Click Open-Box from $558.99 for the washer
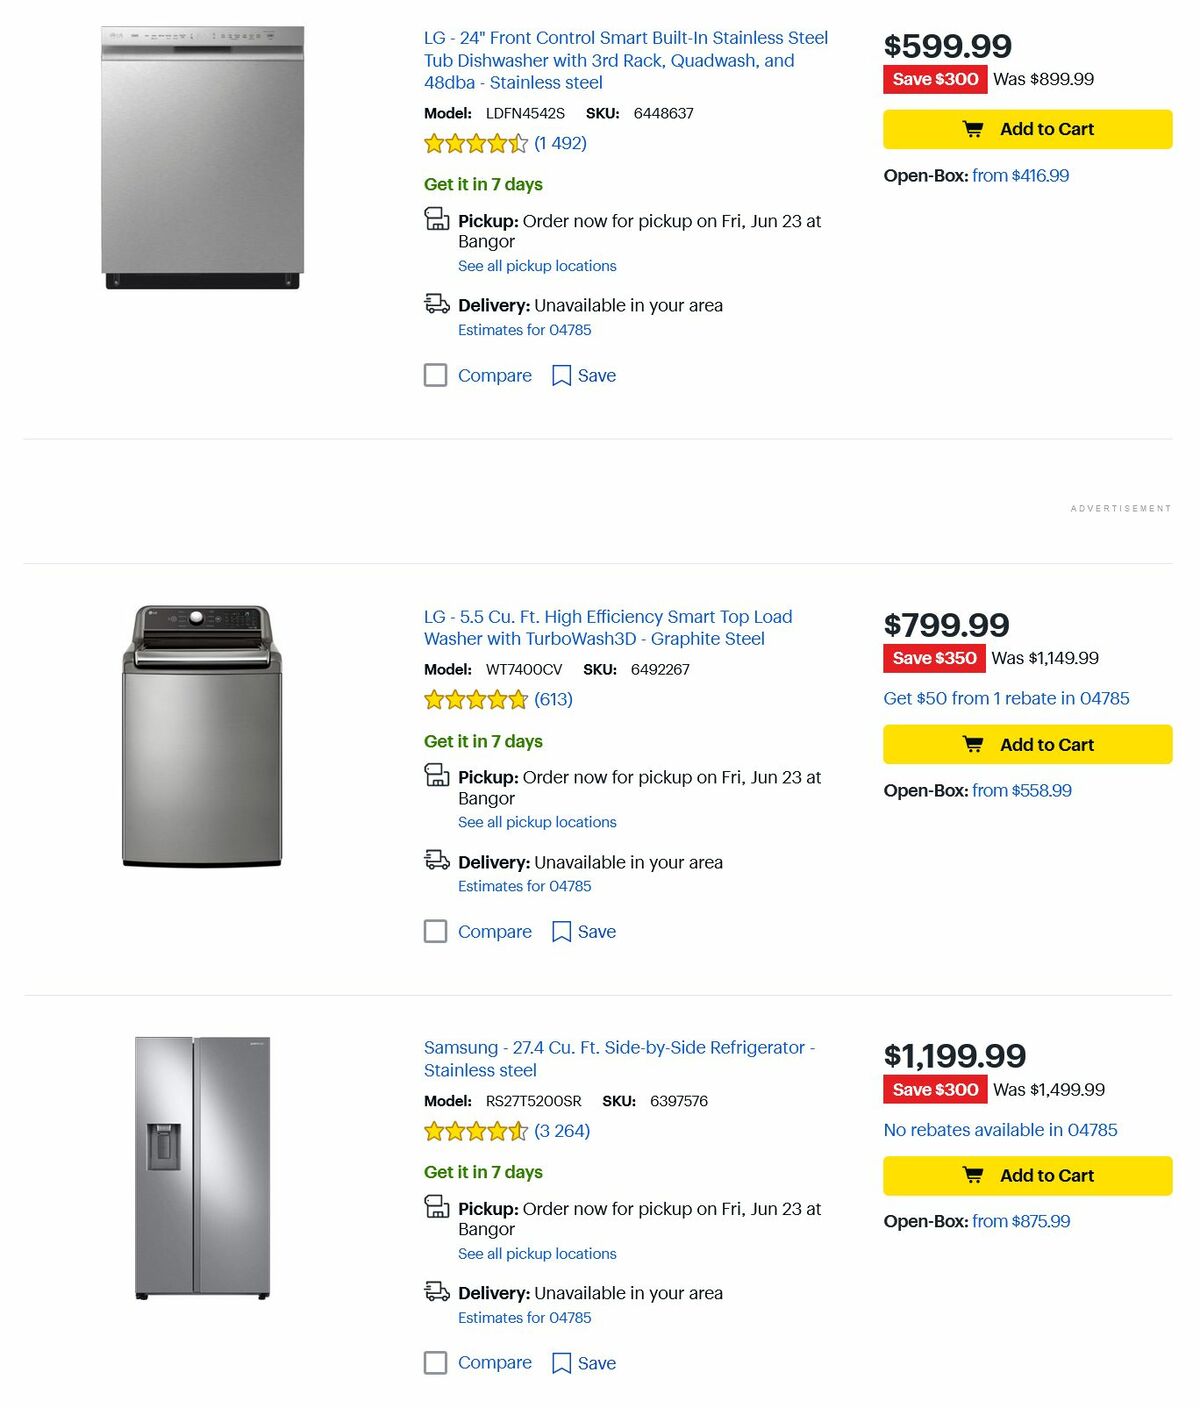The height and width of the screenshot is (1408, 1200). click(x=1022, y=790)
